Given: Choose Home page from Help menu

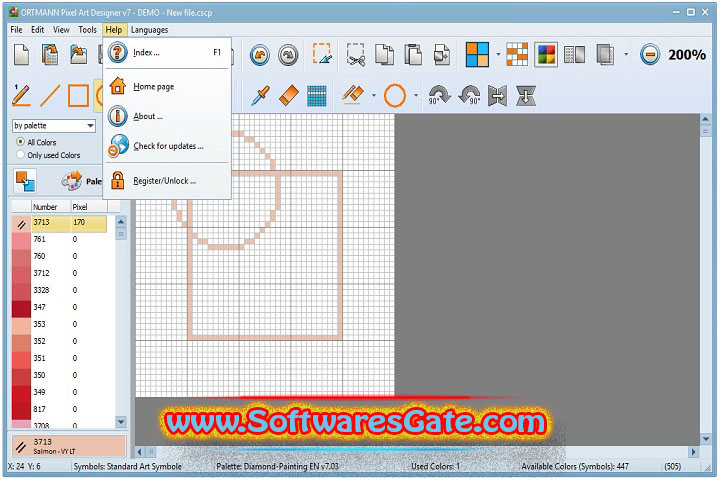Looking at the screenshot, I should pyautogui.click(x=167, y=86).
